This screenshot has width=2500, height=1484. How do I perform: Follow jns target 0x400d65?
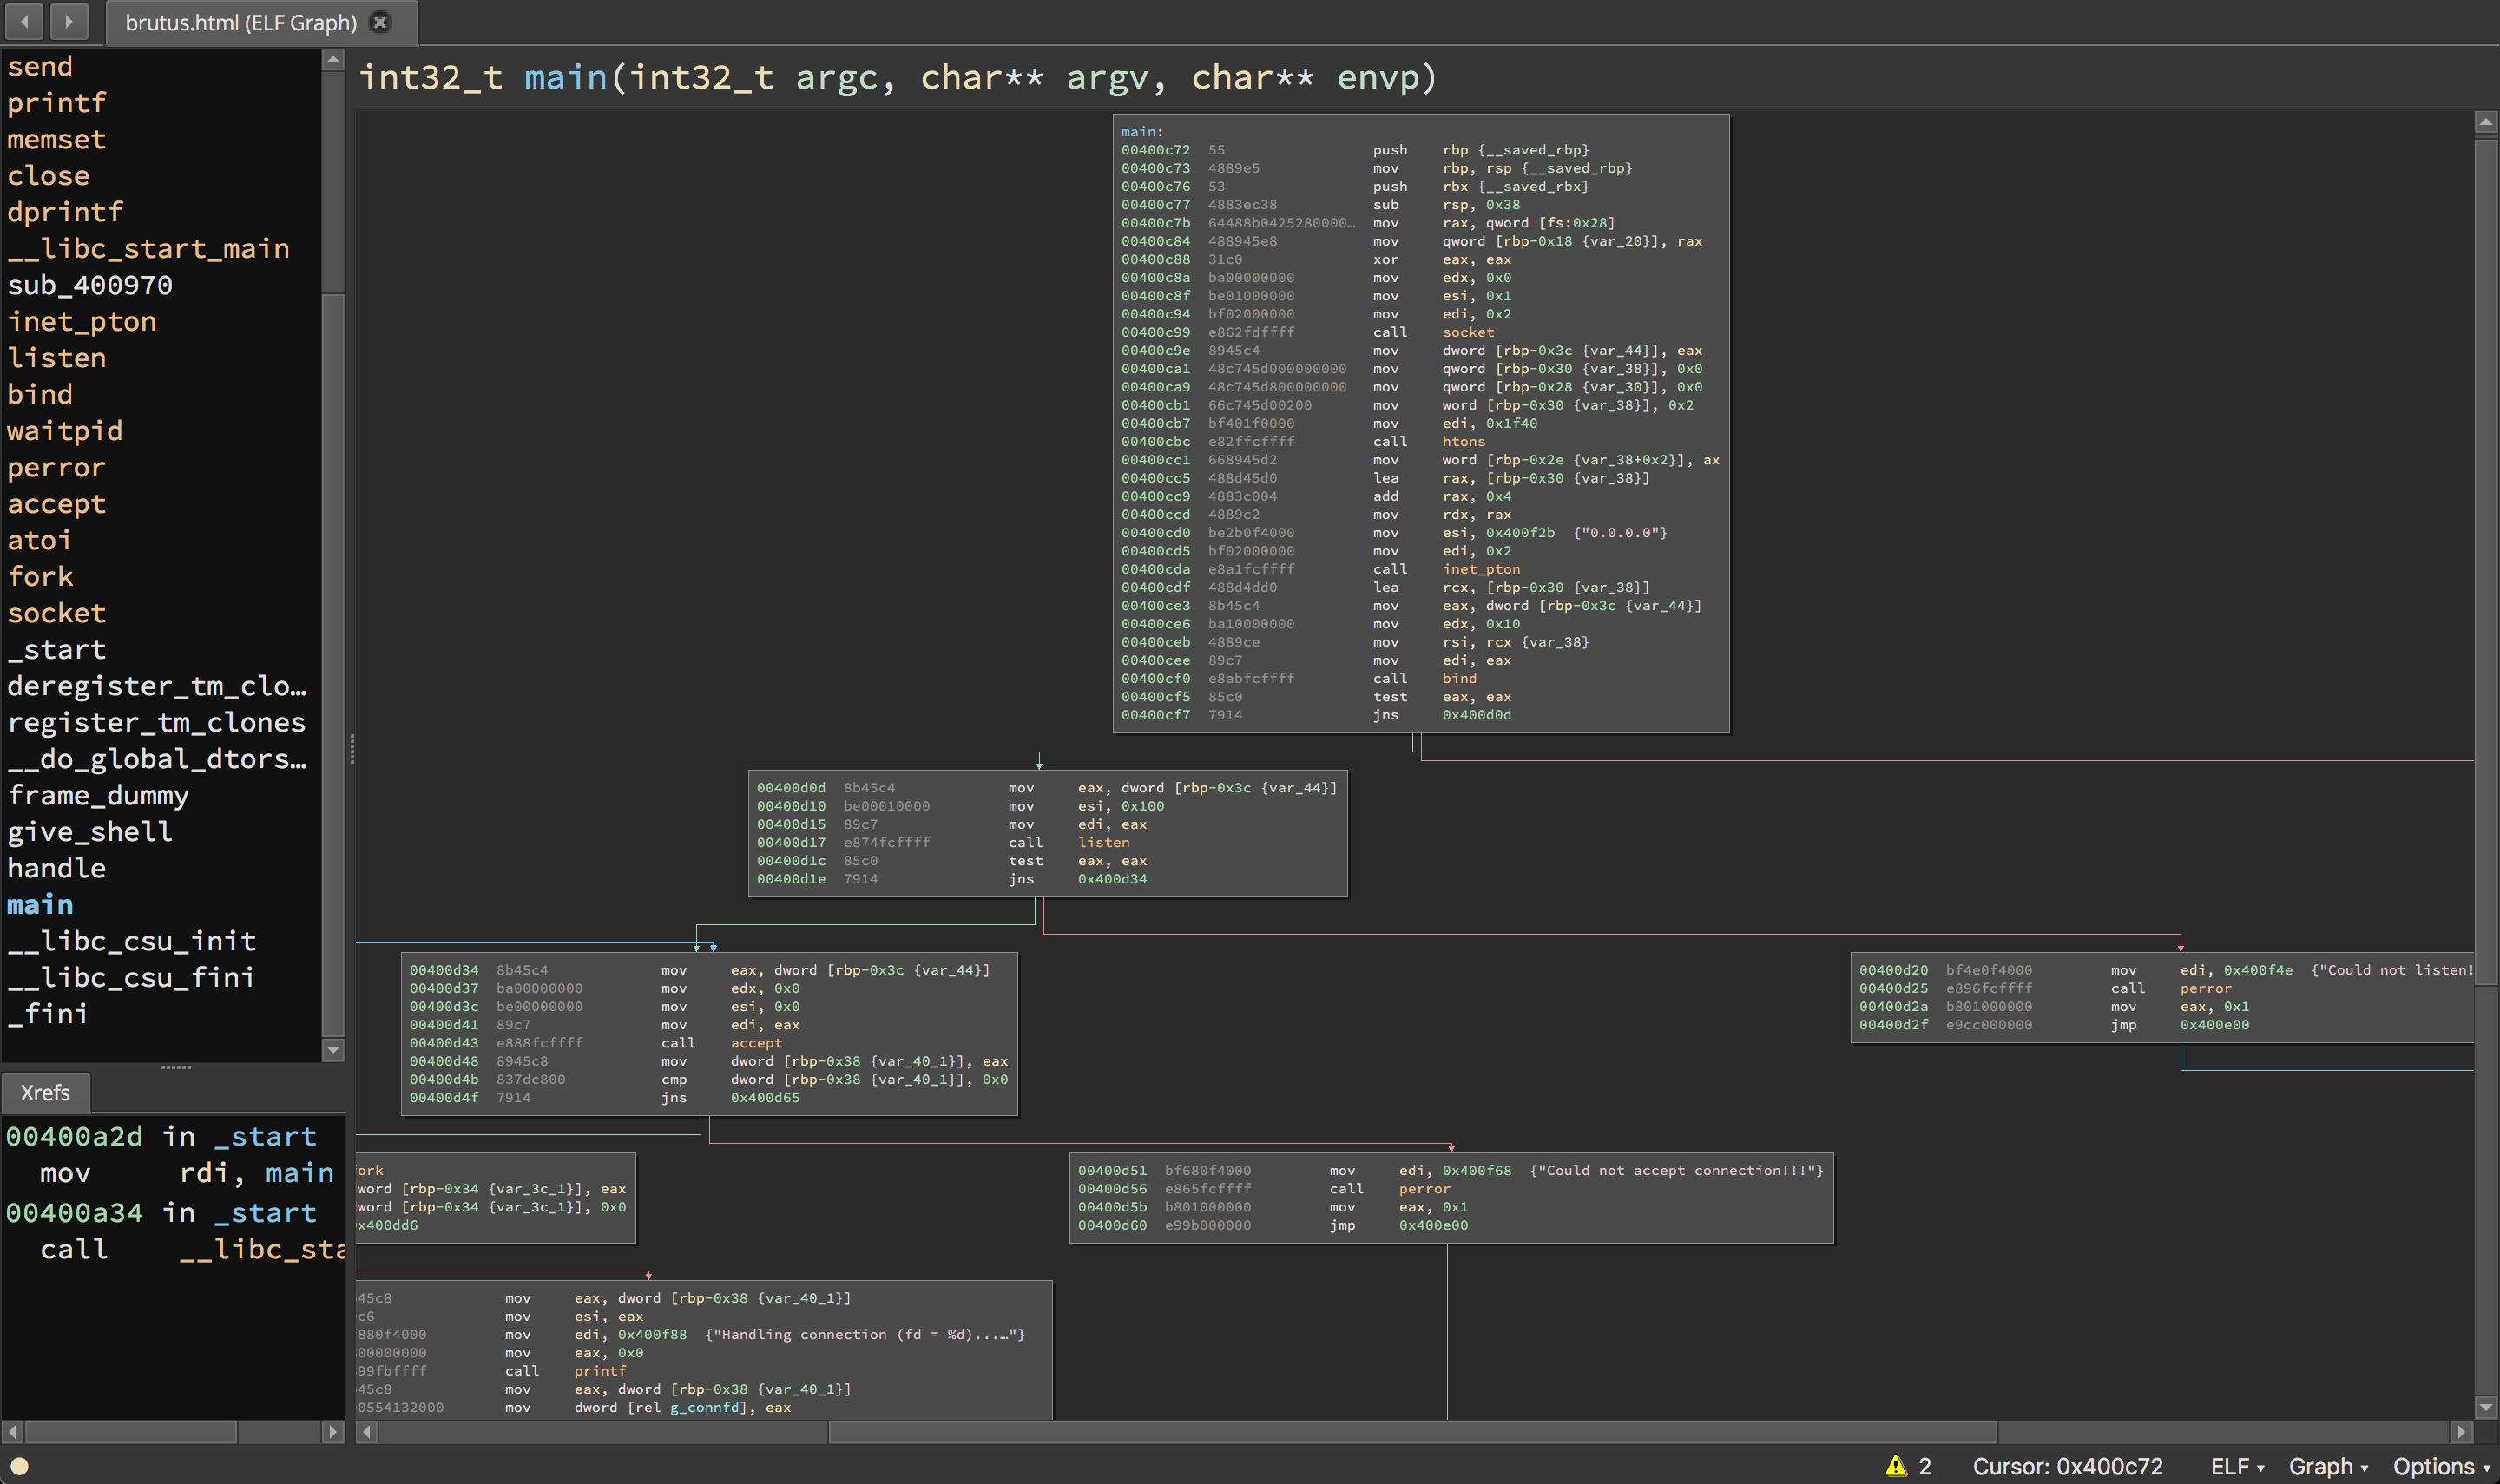(x=765, y=1097)
